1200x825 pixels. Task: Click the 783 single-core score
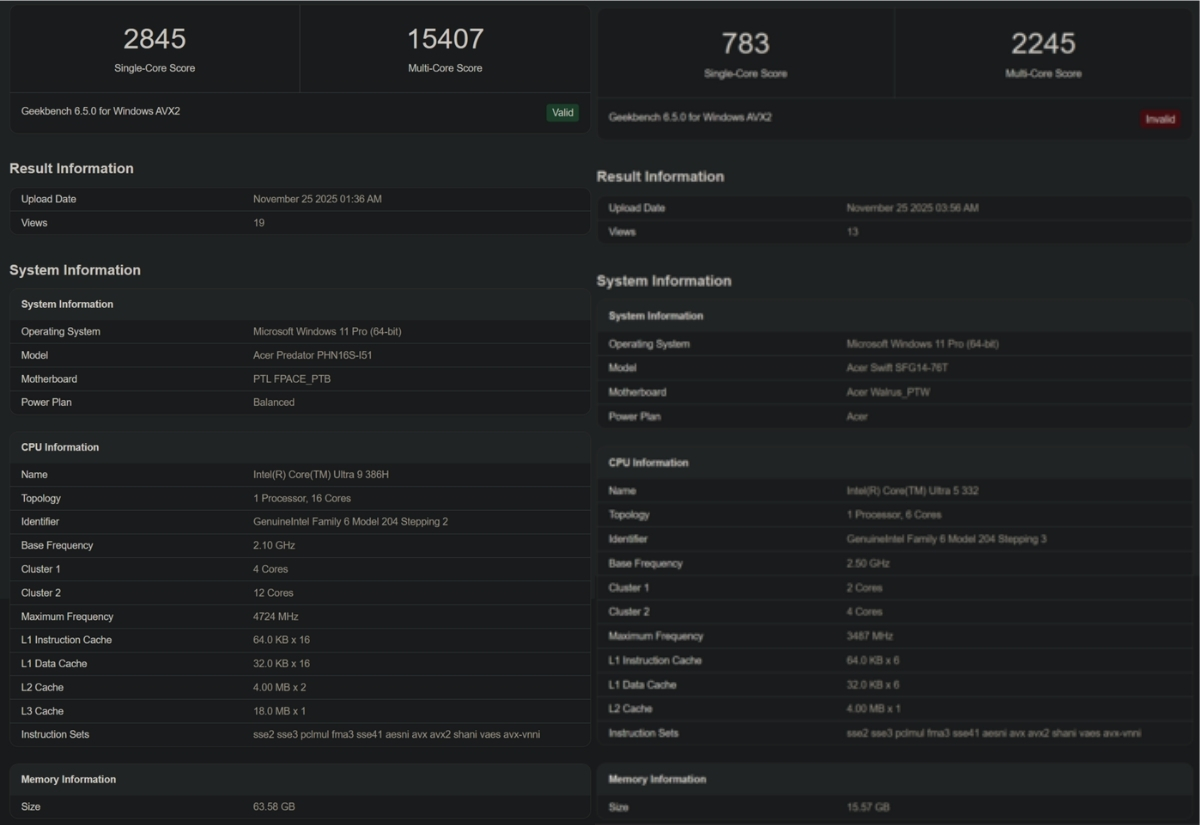point(745,44)
